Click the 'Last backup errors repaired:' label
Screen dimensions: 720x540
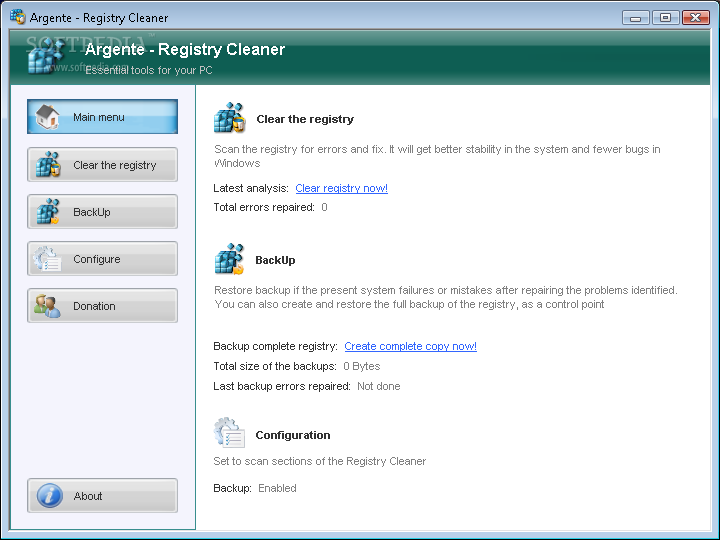(x=282, y=386)
